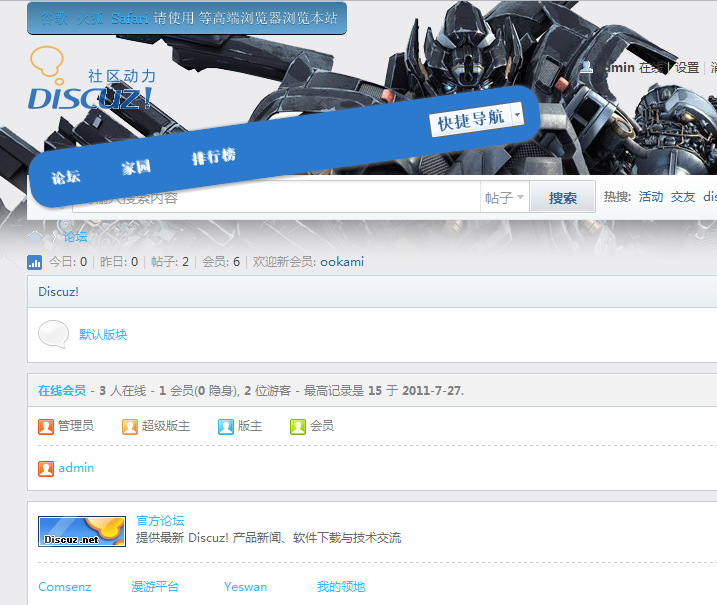717x605 pixels.
Task: Click the record date 2011-7-27 text
Action: 431,391
